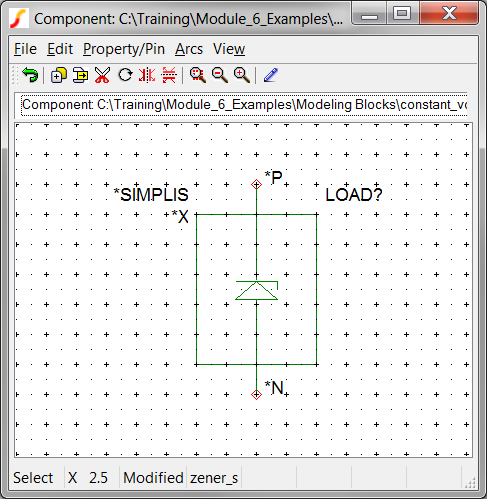Click the Duplicate toolbar icon
This screenshot has width=487, height=499.
58,75
